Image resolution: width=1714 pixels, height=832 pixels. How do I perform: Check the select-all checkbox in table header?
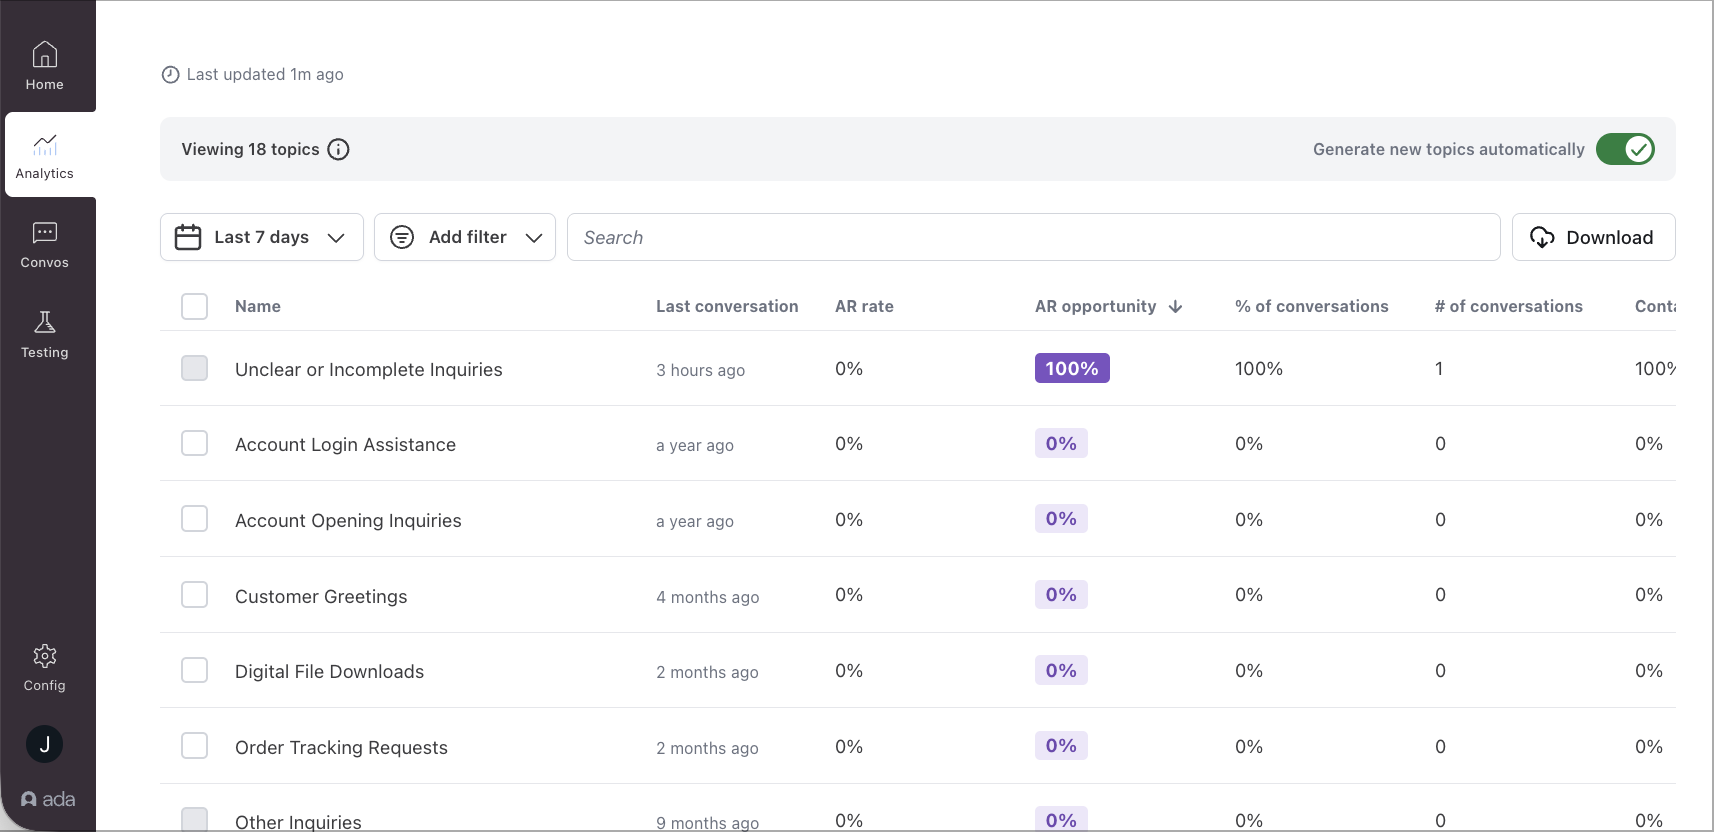[194, 306]
